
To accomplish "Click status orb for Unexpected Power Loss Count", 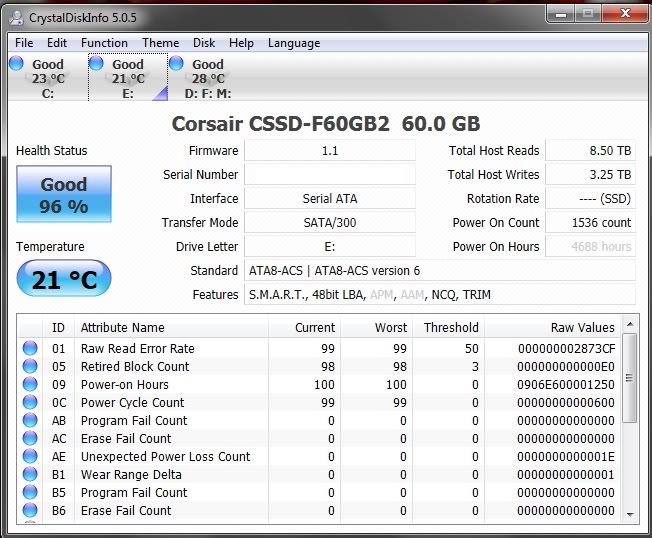I will [x=30, y=457].
